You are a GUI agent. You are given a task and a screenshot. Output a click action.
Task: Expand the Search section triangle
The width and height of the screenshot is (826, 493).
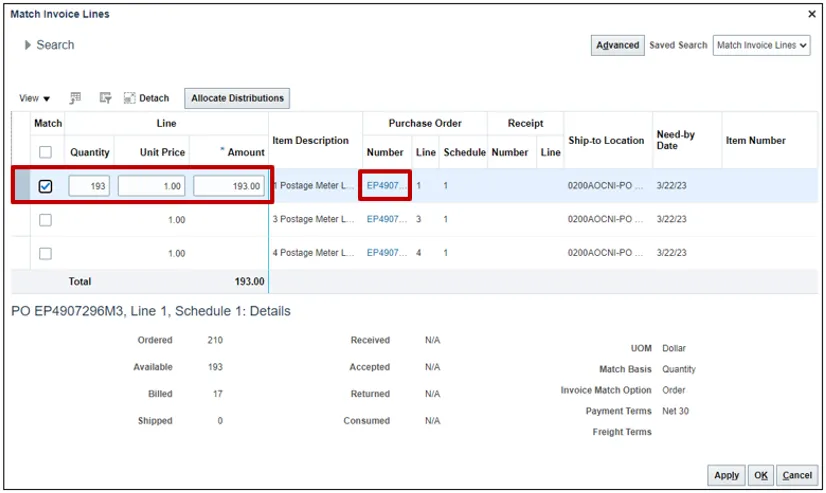(28, 45)
